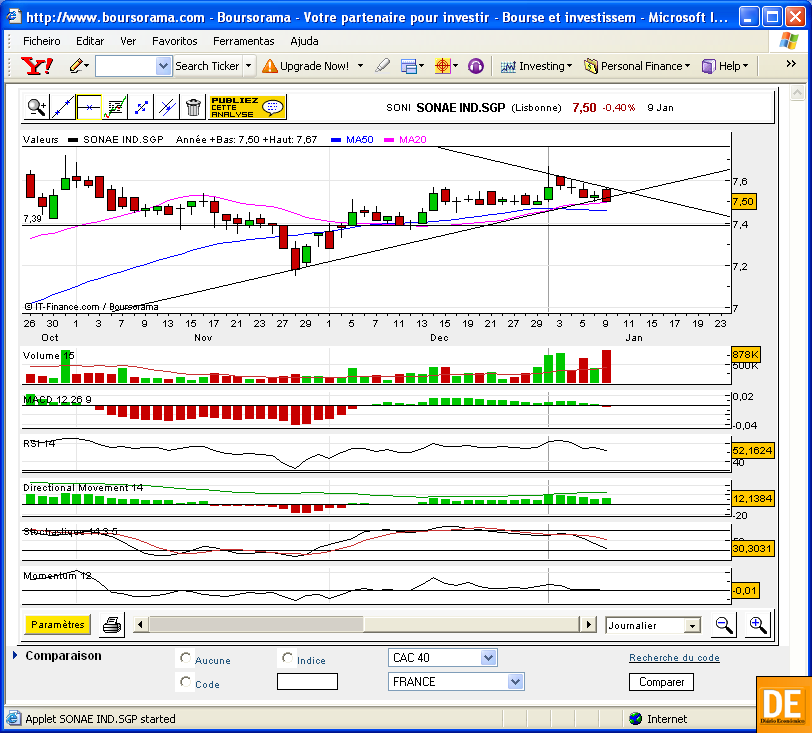The image size is (812, 733).
Task: Click the Recherche du code link
Action: coord(674,657)
